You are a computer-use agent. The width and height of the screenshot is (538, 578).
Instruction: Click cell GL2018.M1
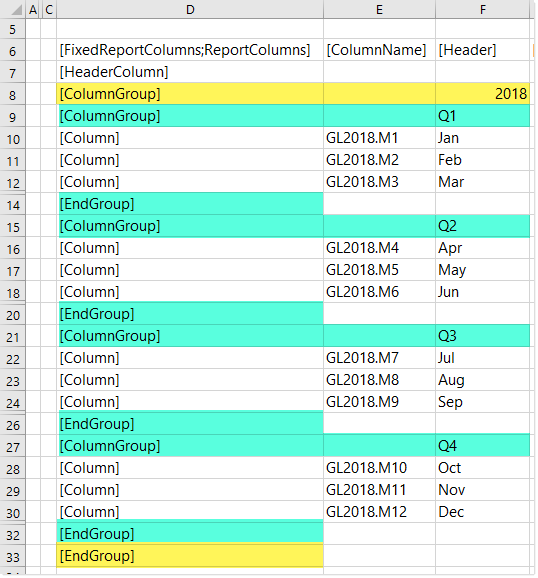tap(379, 138)
